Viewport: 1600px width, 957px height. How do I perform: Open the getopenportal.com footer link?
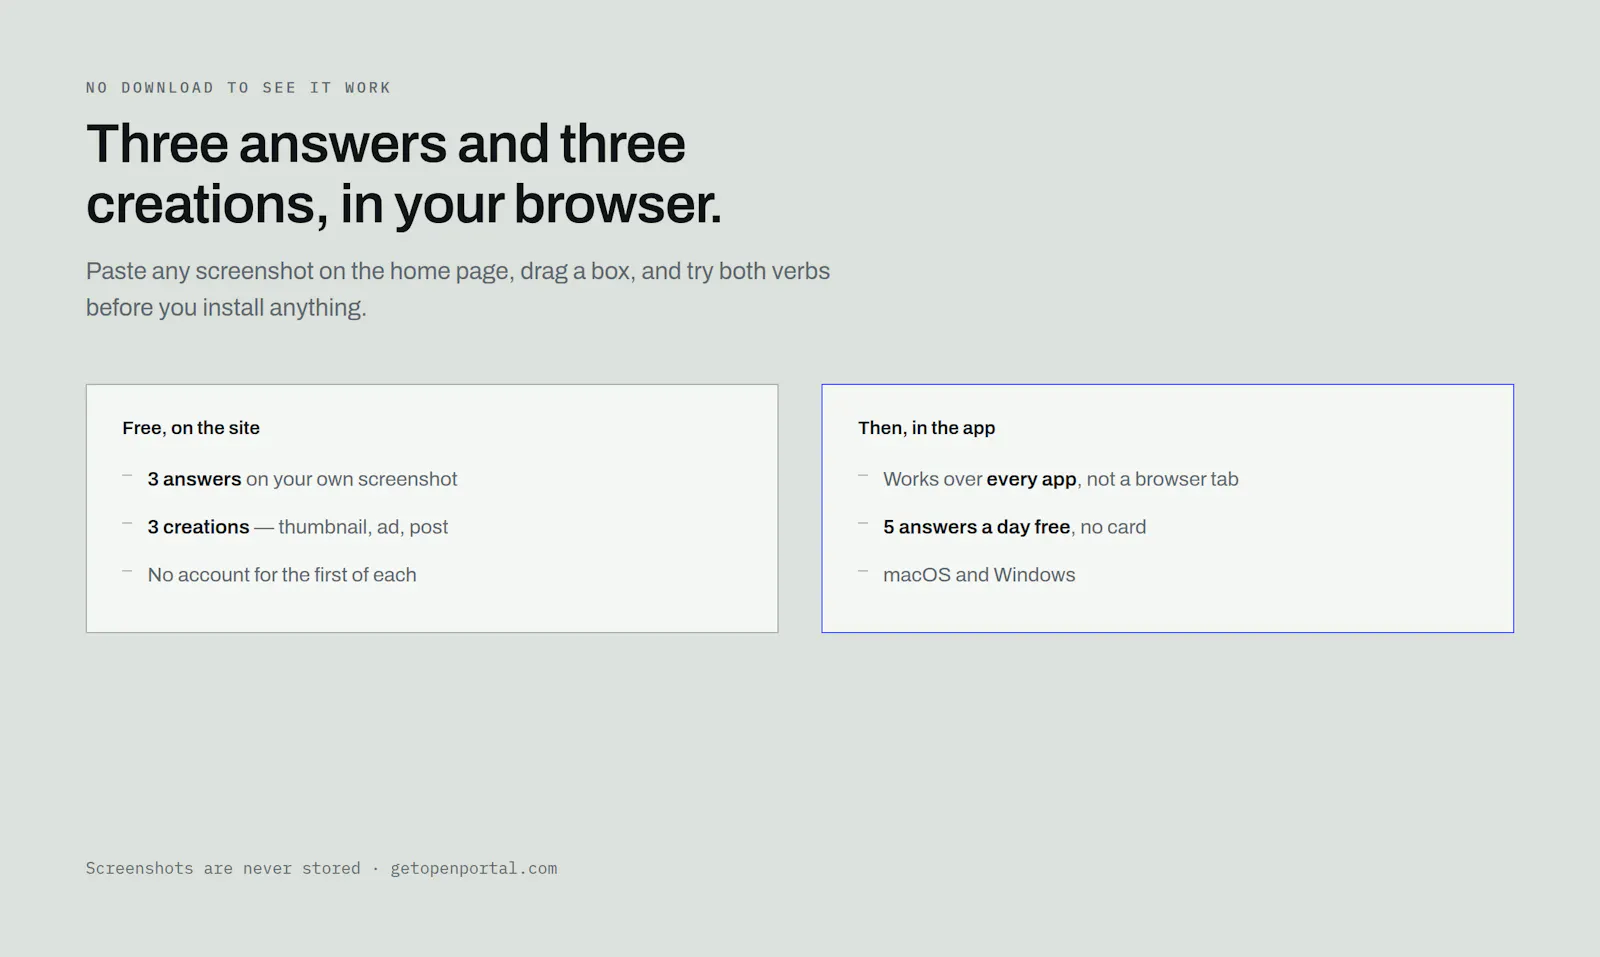pyautogui.click(x=474, y=868)
